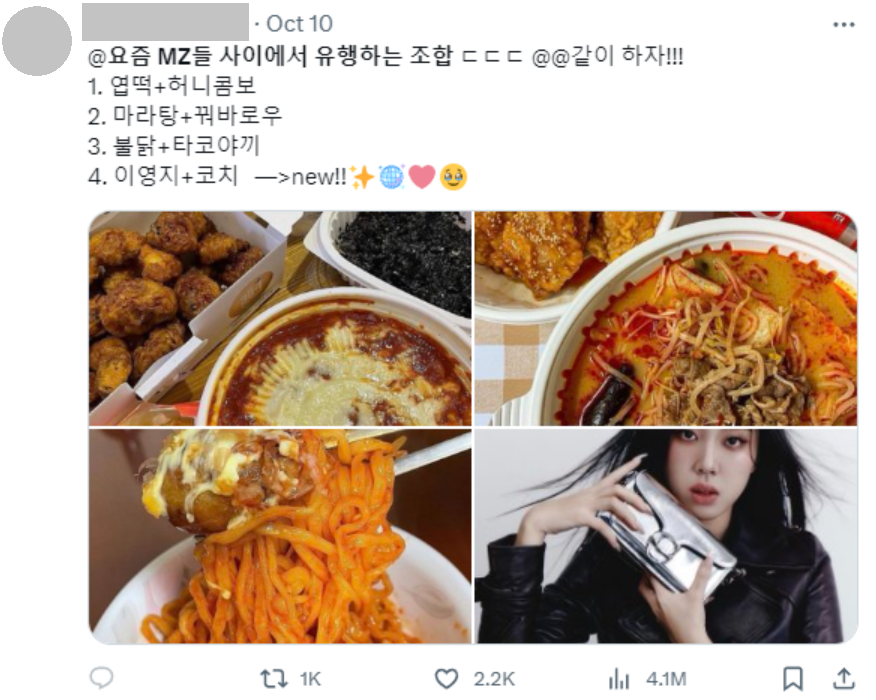
Task: Open the reply speech-bubble icon
Action: click(x=102, y=678)
